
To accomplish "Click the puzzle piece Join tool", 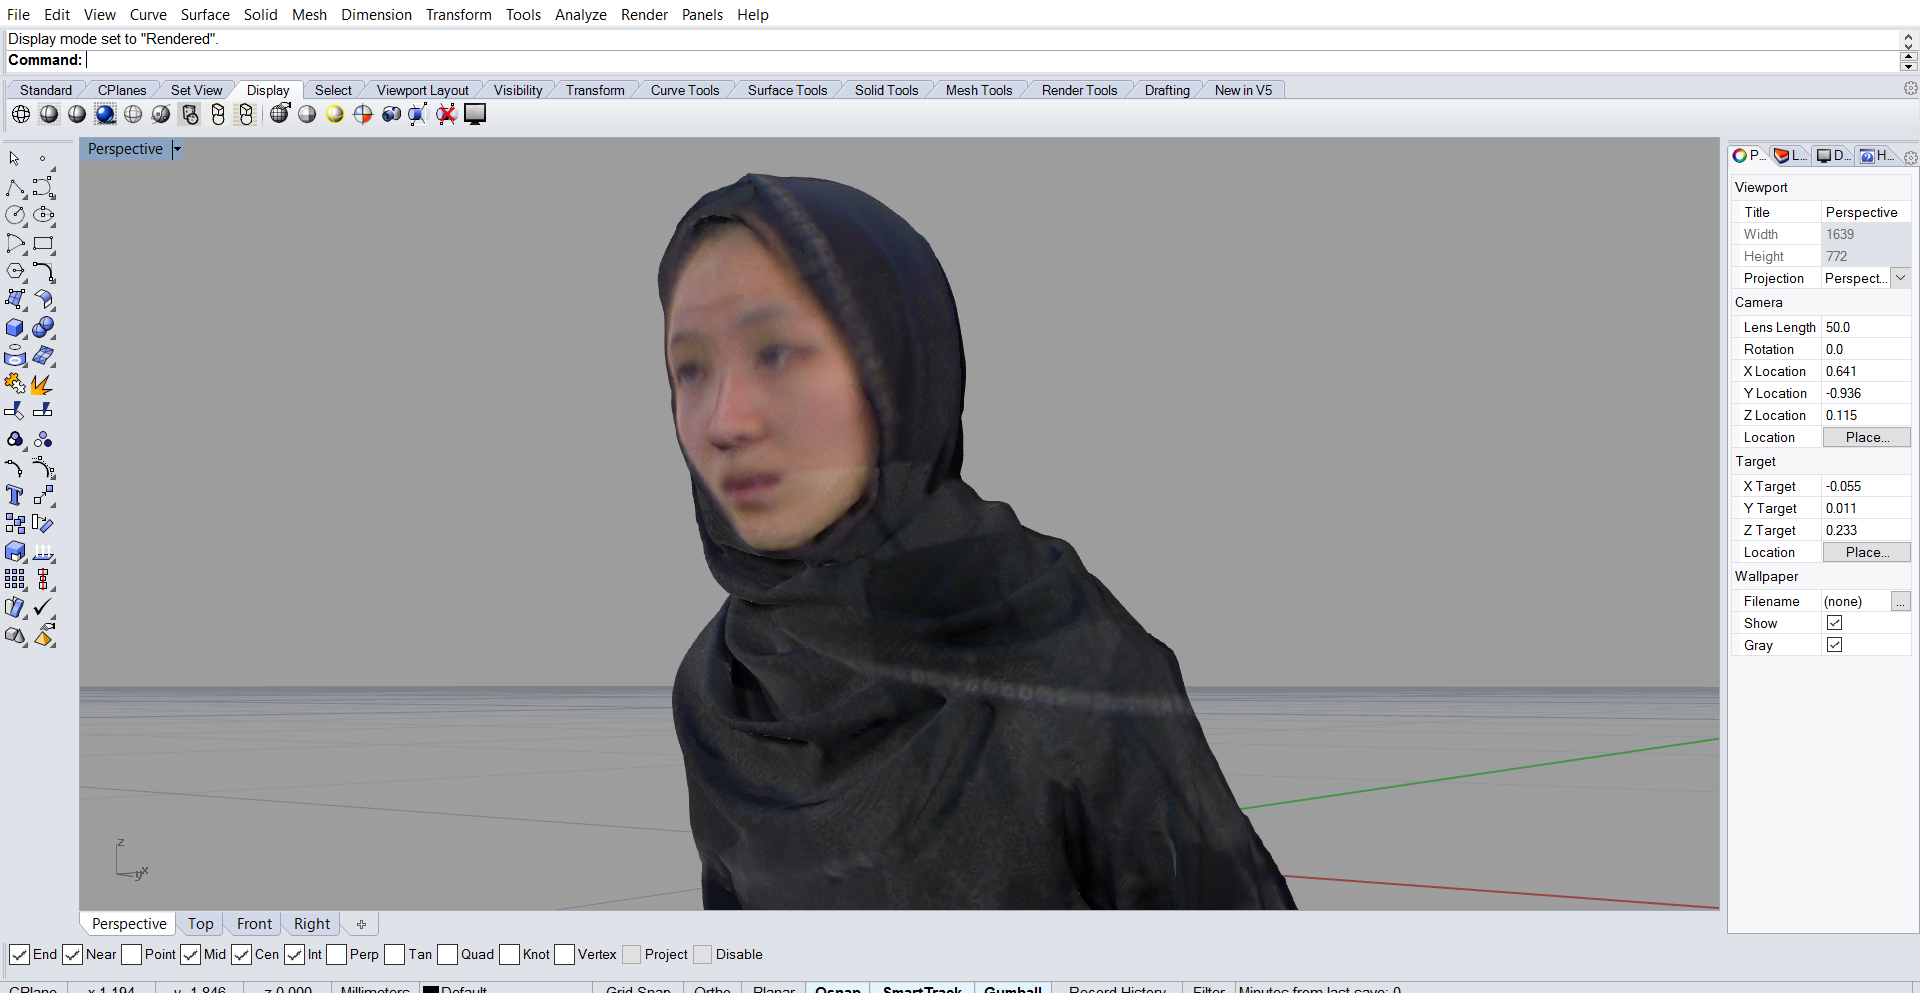I will 15,384.
